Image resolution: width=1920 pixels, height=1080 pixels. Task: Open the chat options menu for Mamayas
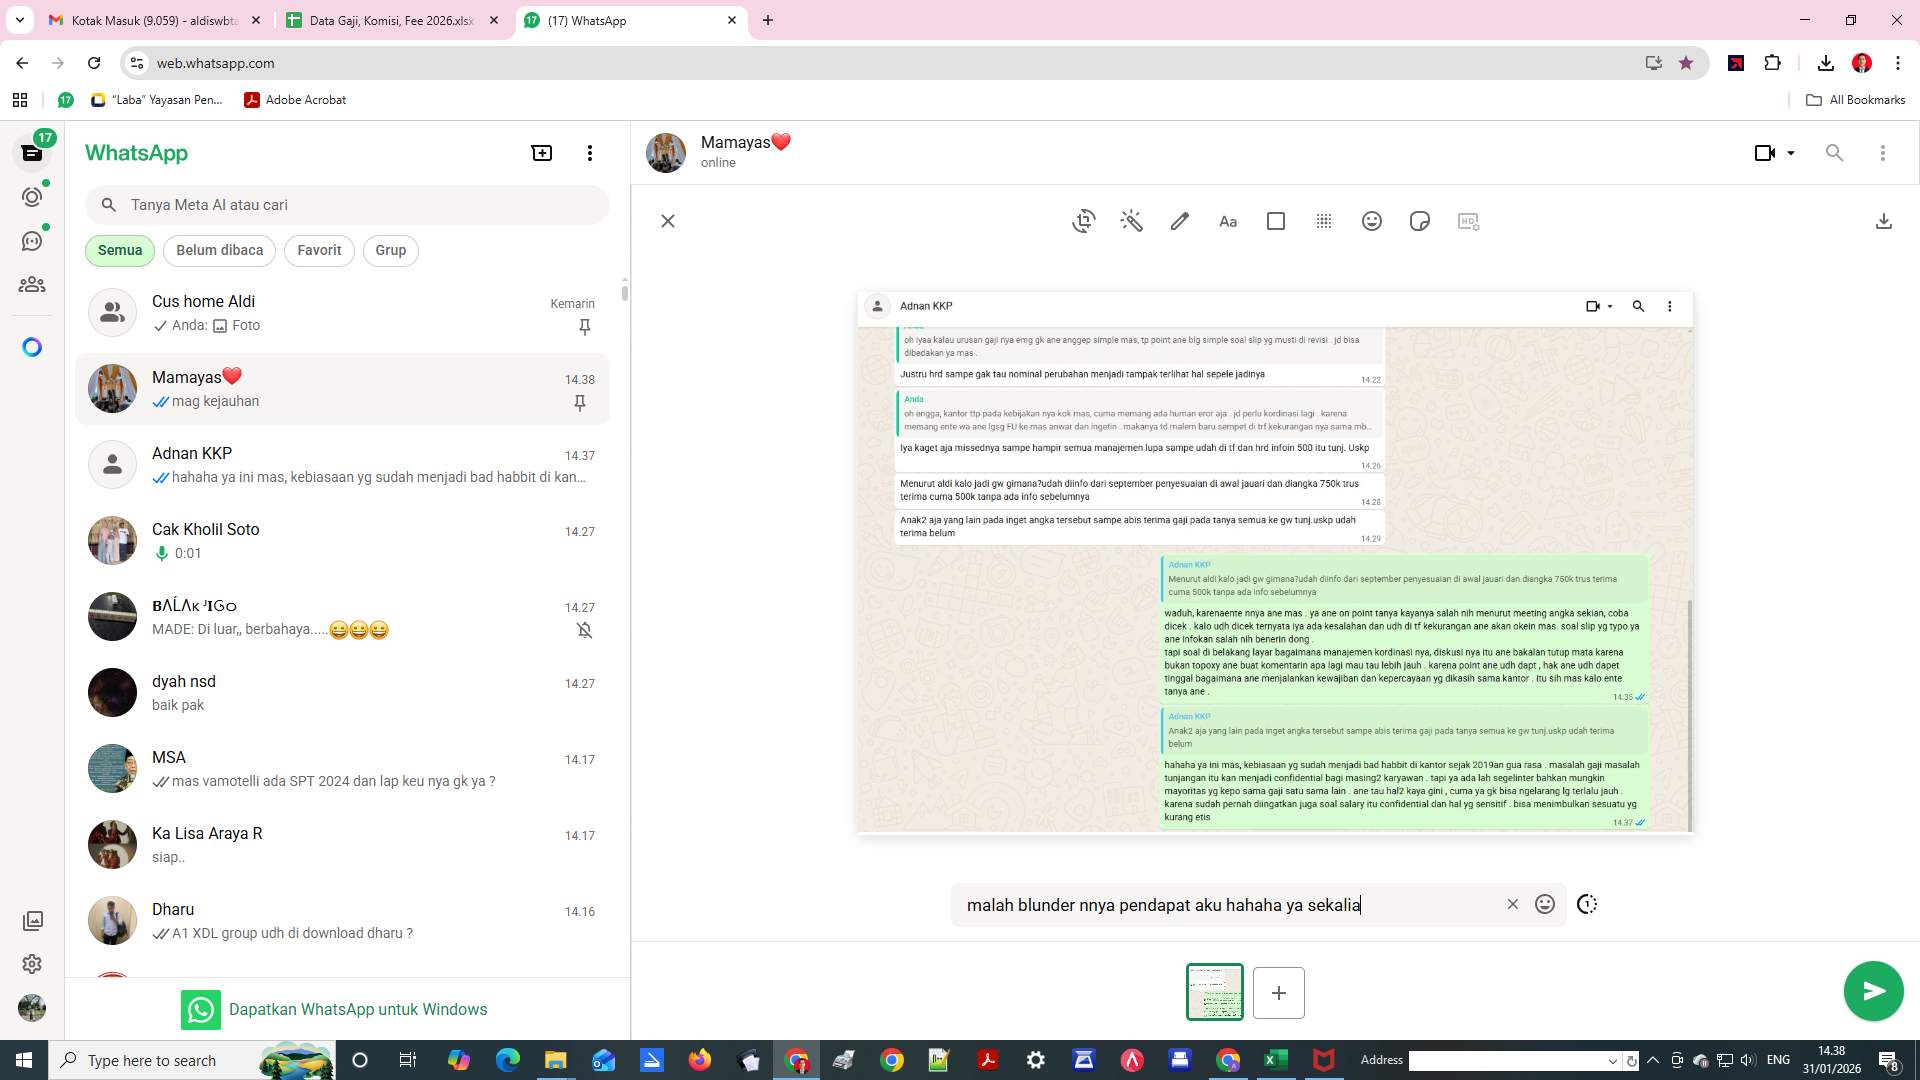point(1884,152)
